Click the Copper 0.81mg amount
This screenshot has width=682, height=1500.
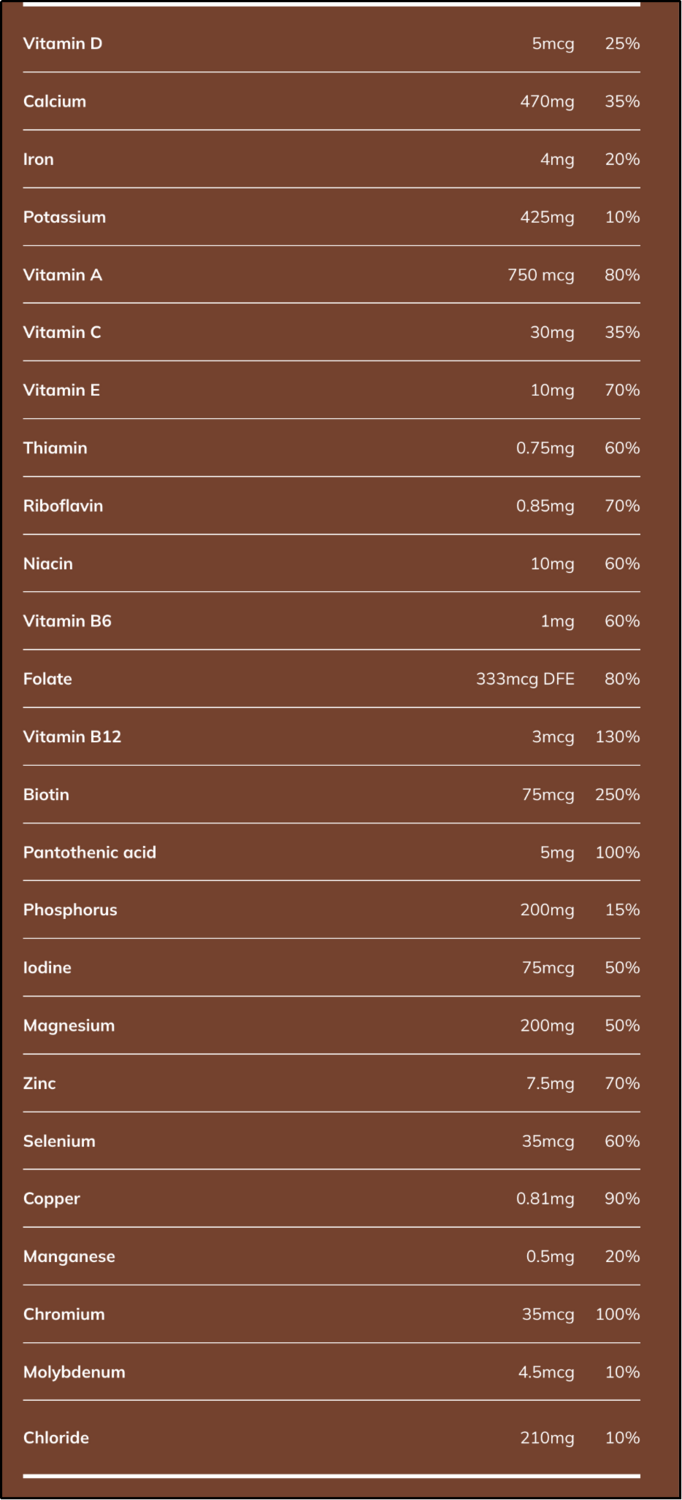point(547,1199)
